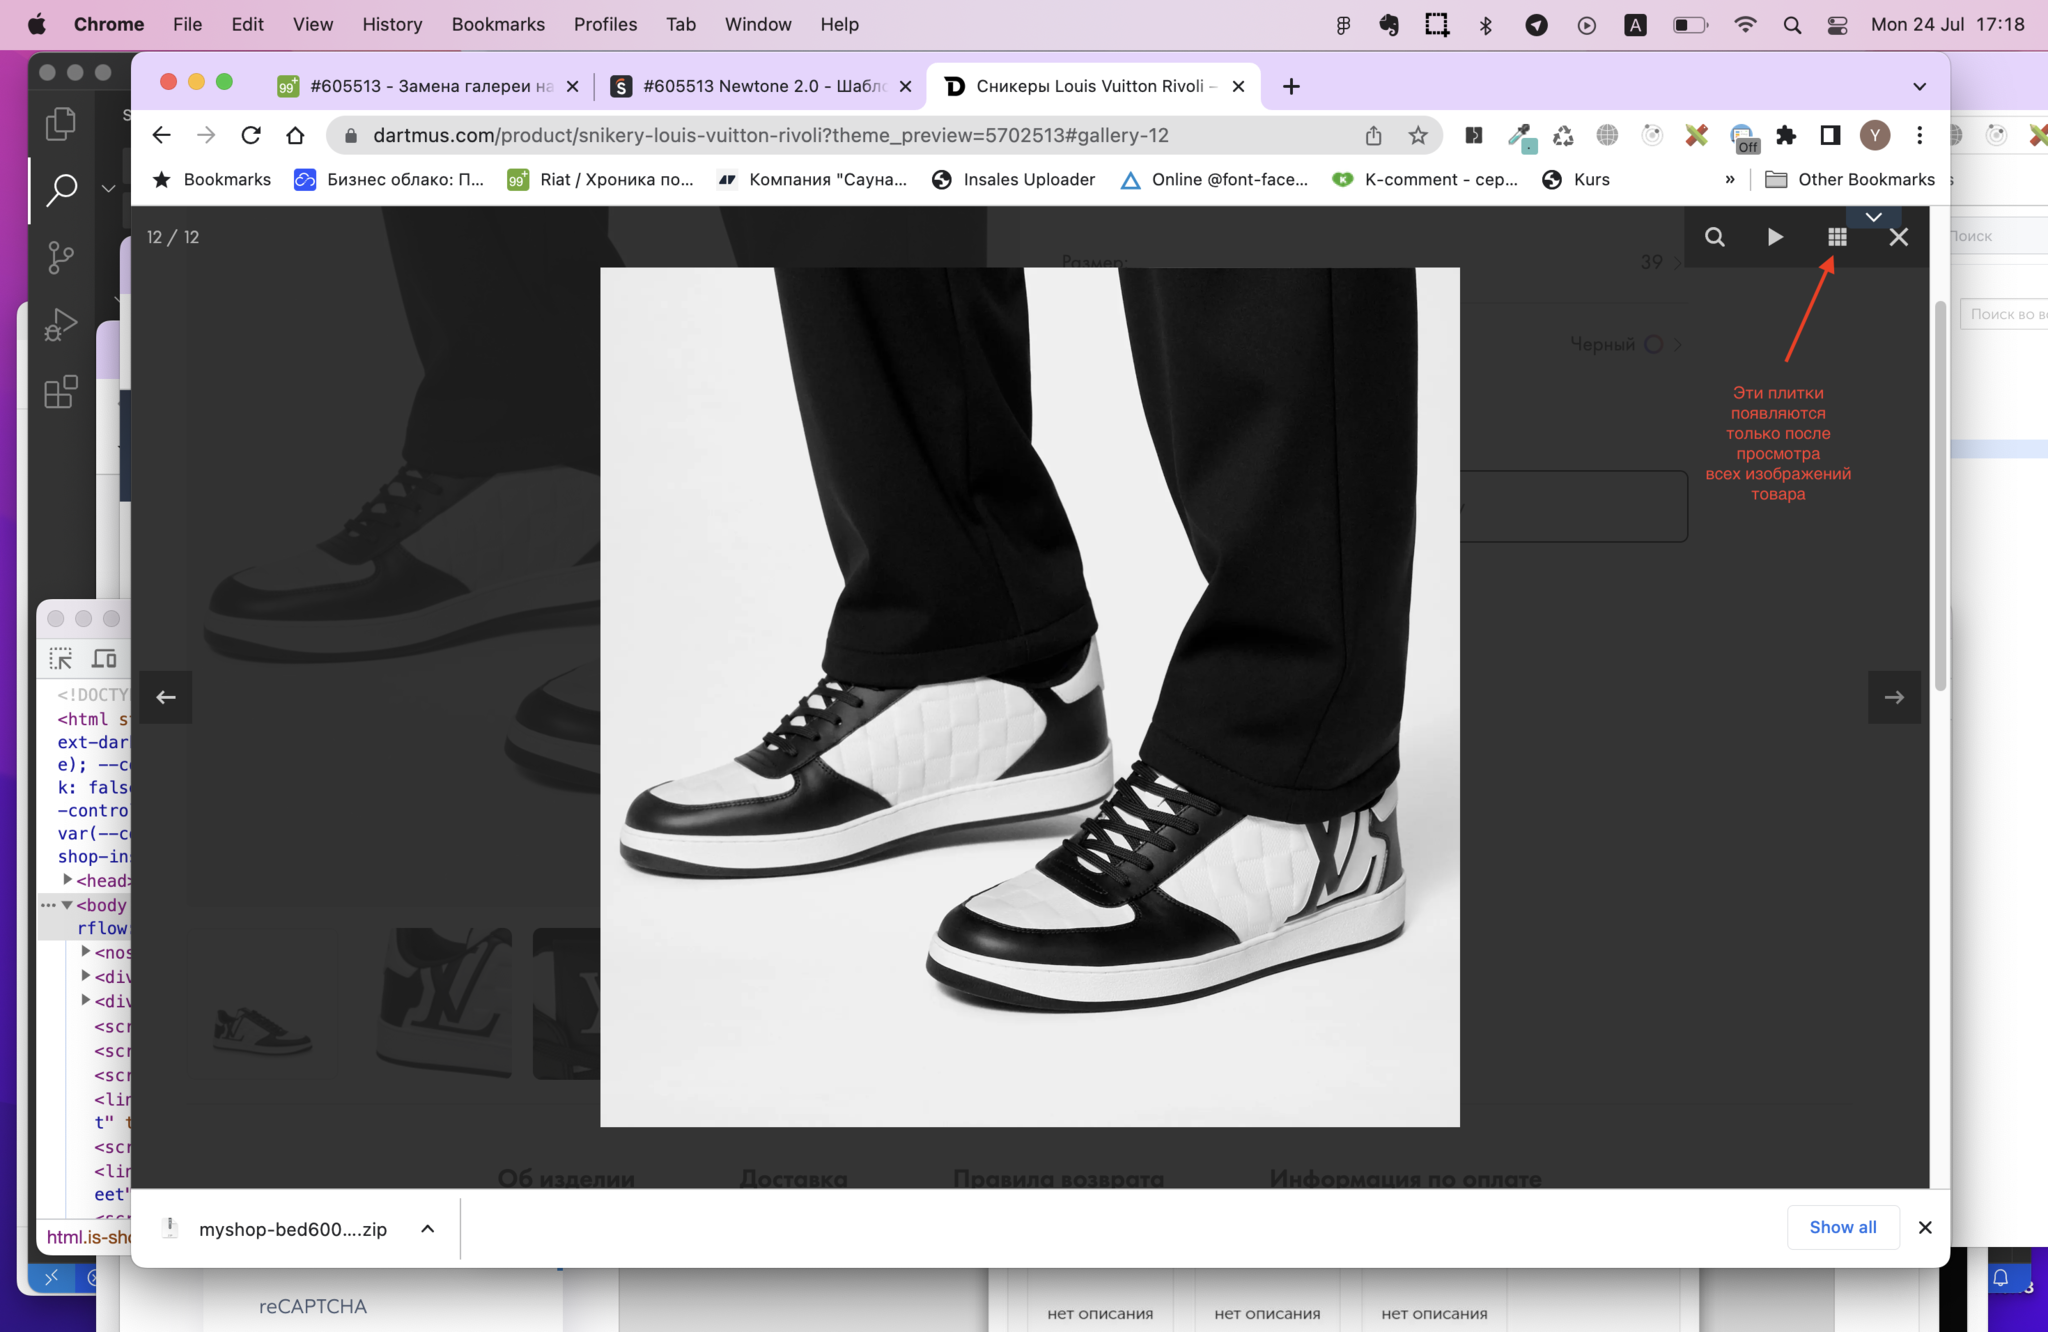Start the gallery slideshow
The width and height of the screenshot is (2048, 1332).
click(x=1775, y=237)
